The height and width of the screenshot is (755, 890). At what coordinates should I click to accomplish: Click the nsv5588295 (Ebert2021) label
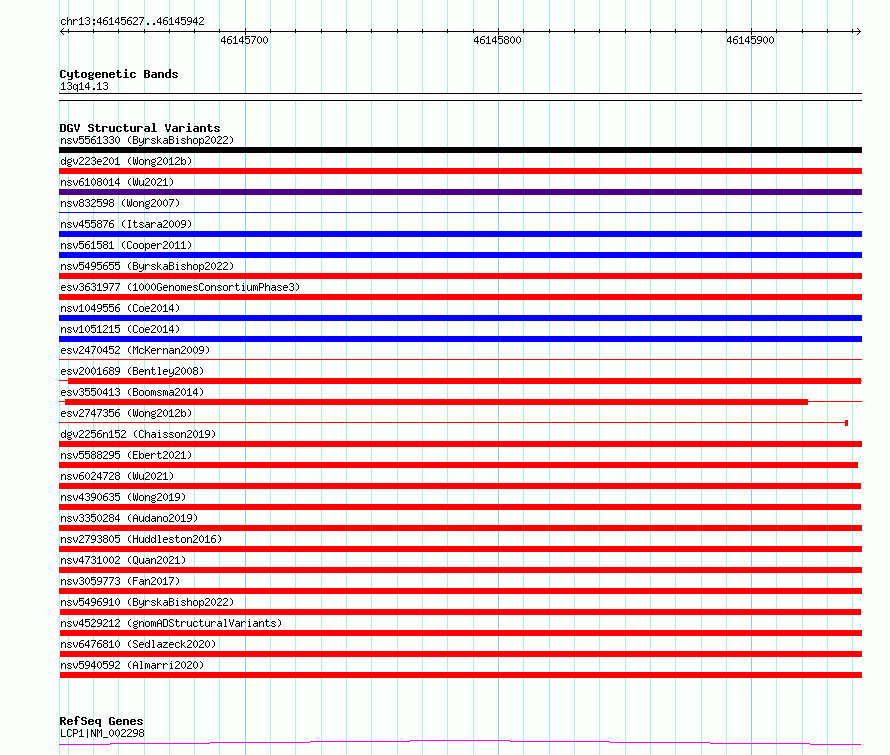126,455
